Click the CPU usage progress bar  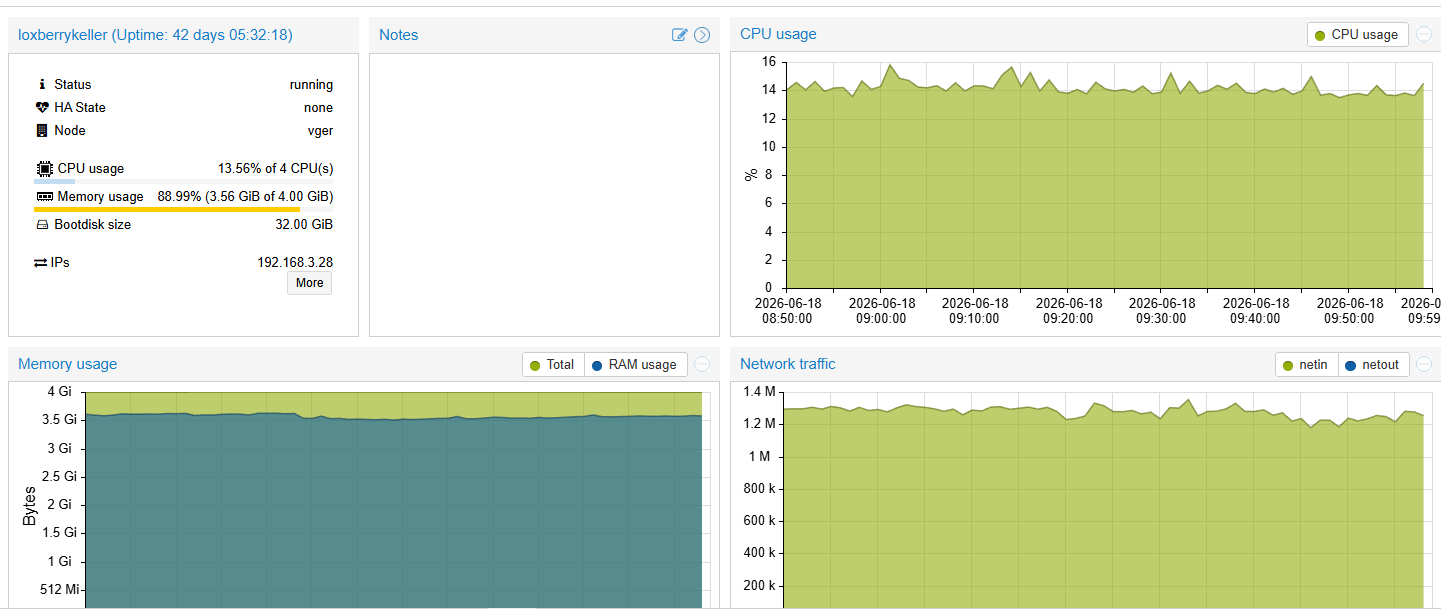[184, 182]
